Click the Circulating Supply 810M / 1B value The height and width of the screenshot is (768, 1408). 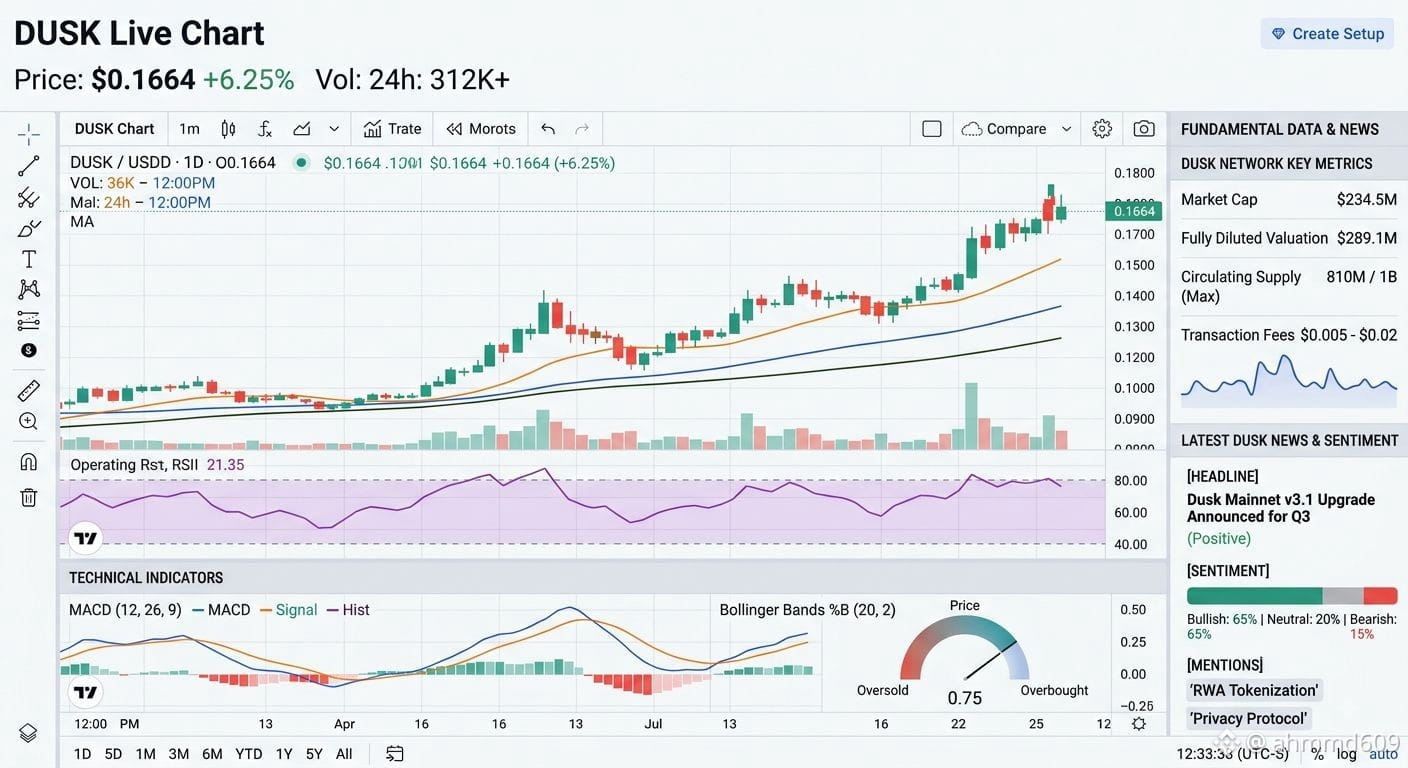click(1361, 277)
